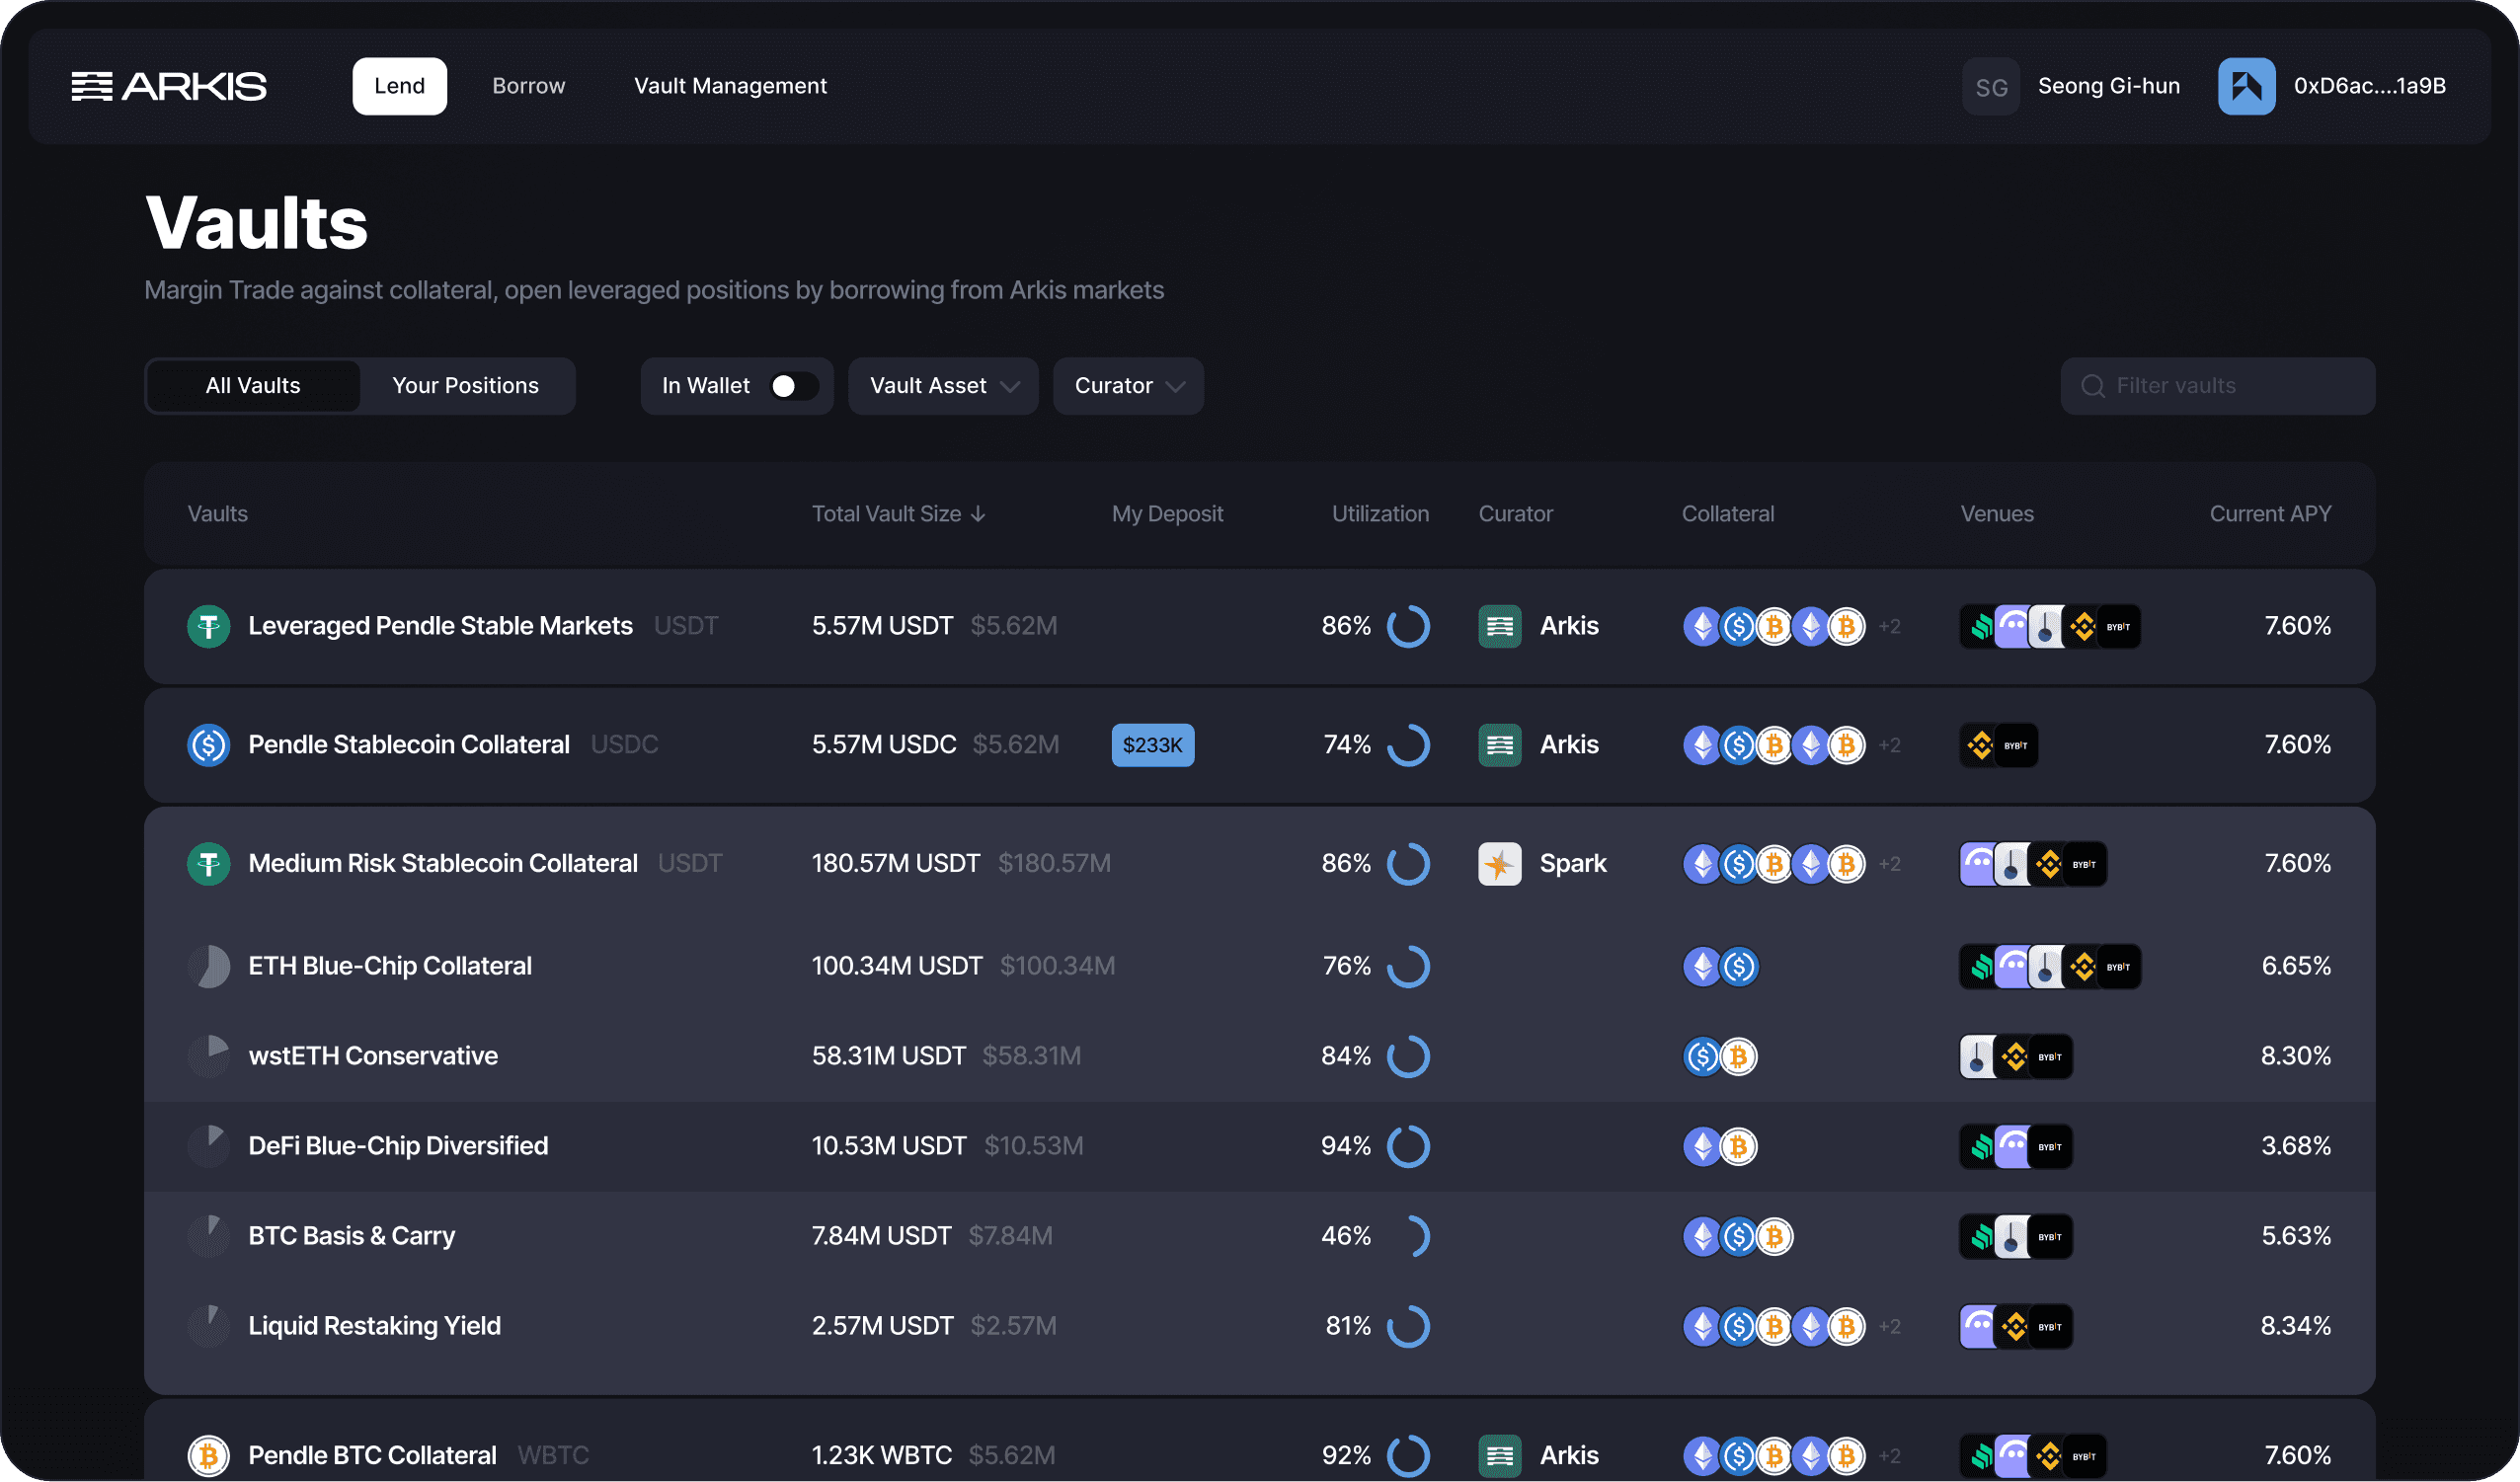
Task: Open the Vault Management tab
Action: (730, 86)
